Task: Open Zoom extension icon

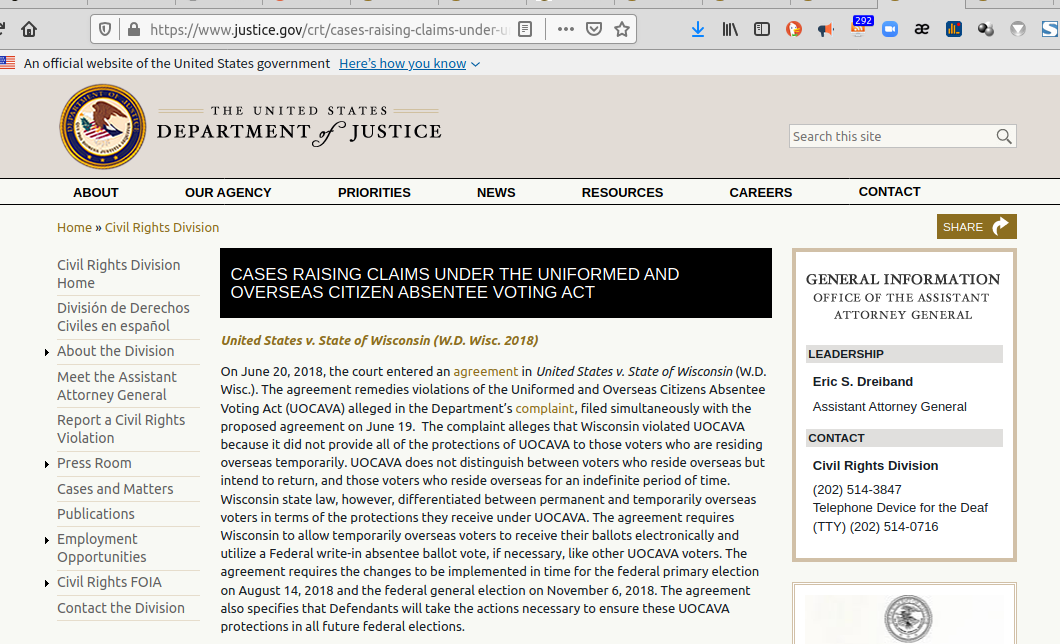Action: tap(890, 30)
